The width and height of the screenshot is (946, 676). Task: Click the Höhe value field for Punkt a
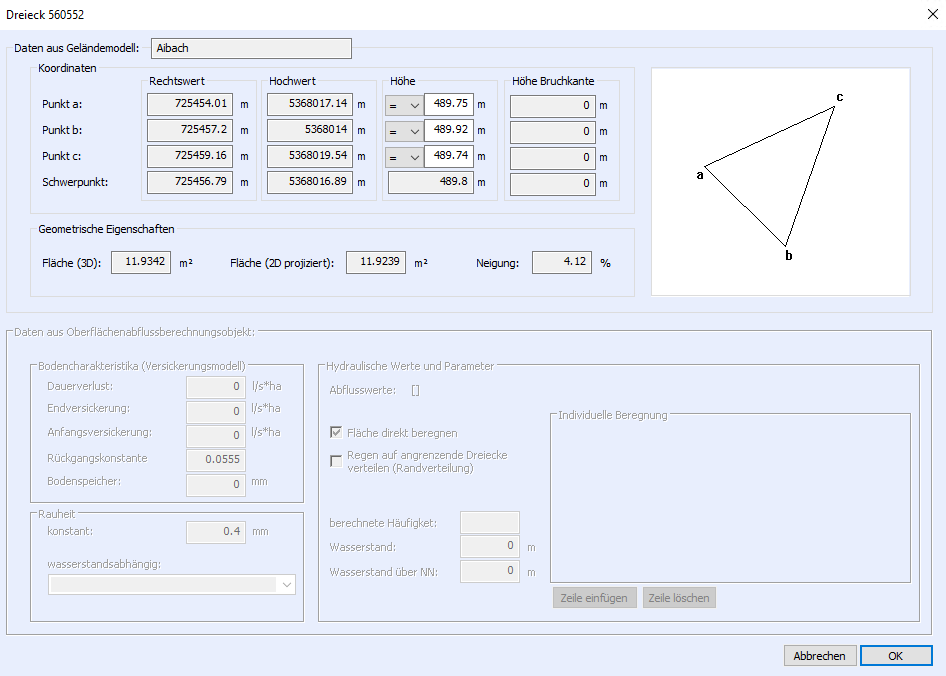pos(448,104)
